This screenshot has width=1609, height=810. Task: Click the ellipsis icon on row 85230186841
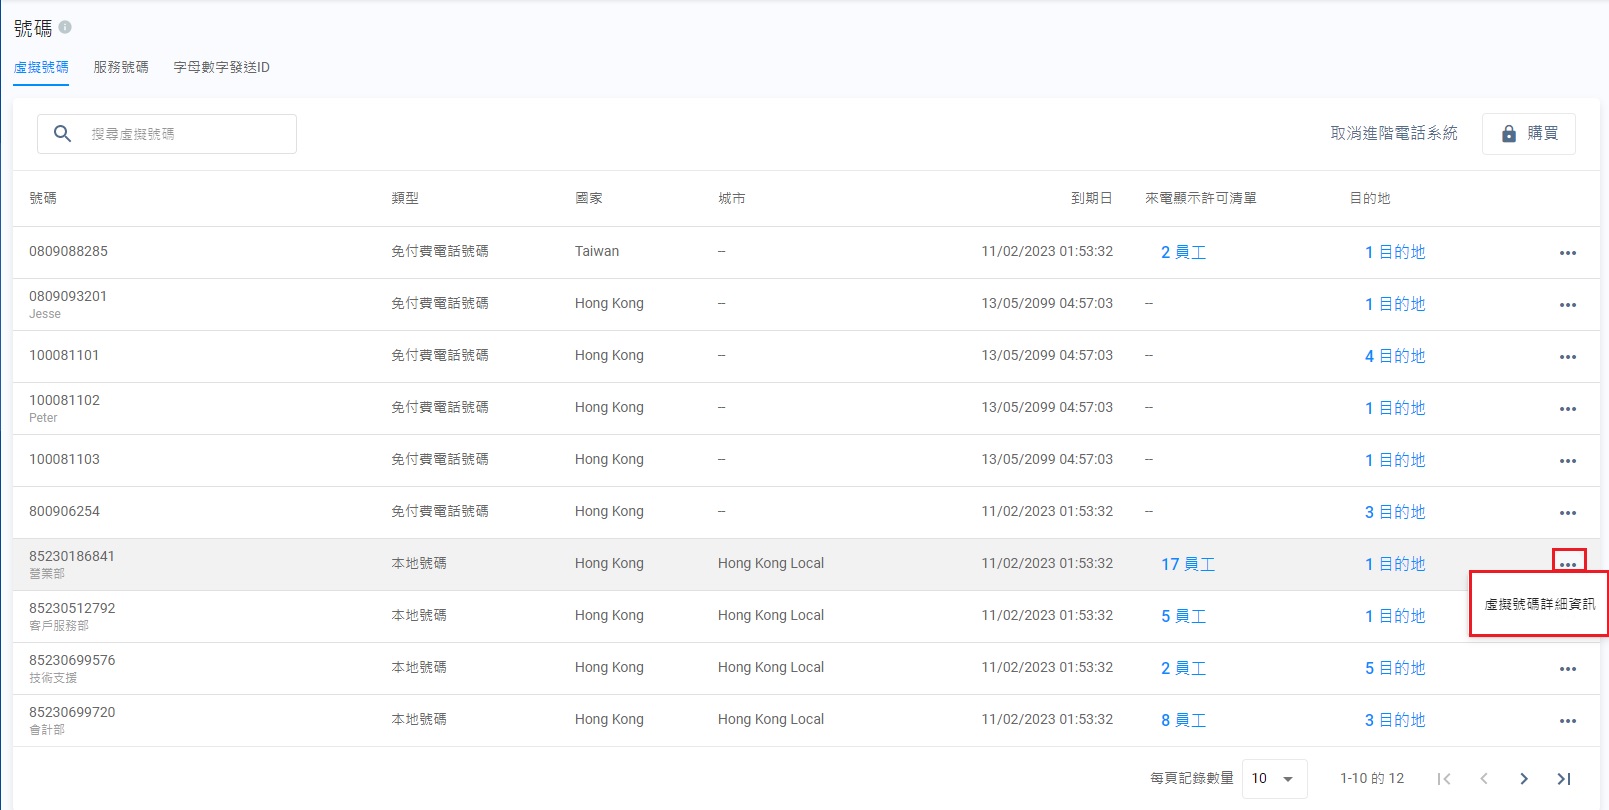(1568, 564)
